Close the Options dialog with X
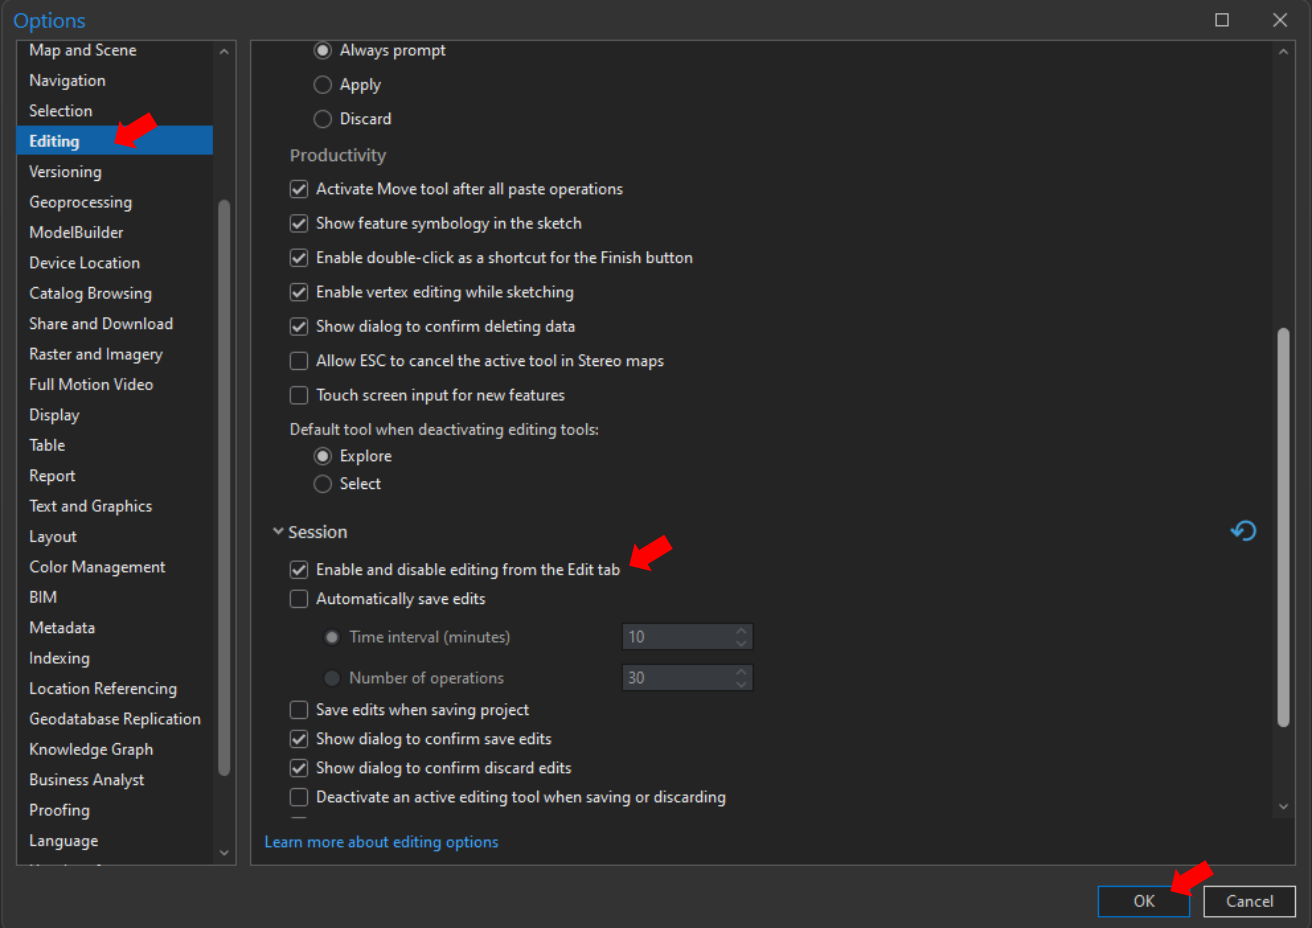This screenshot has width=1312, height=928. coord(1280,20)
